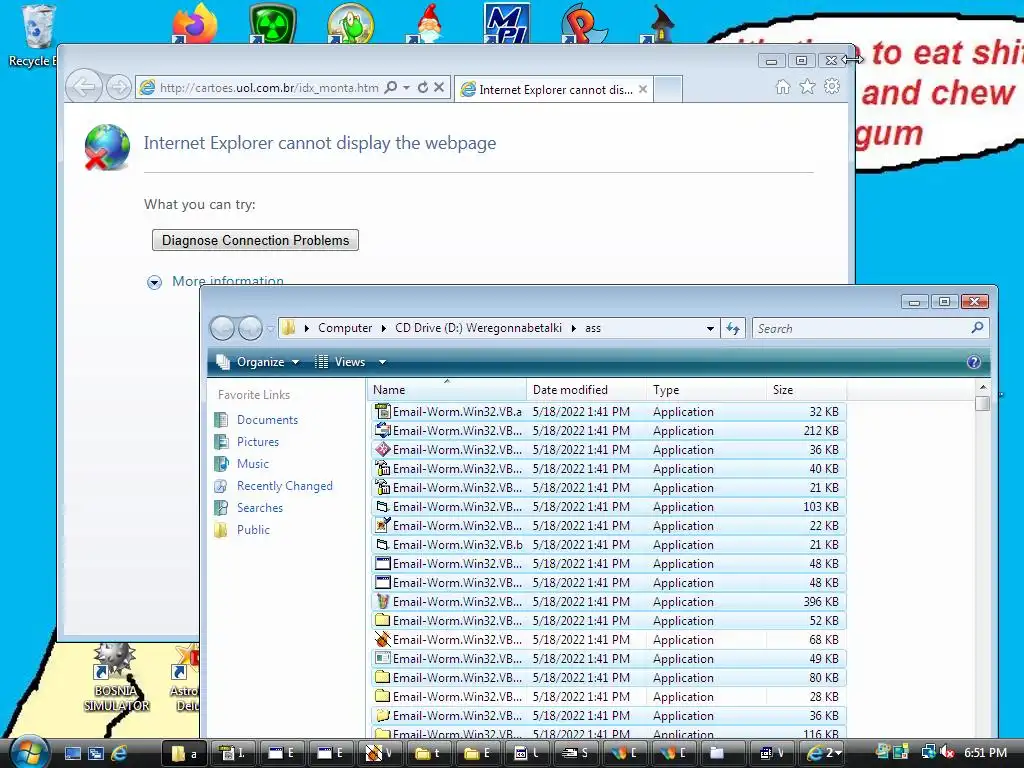Select the file Email-Worm.Win32.VB.a

point(609,412)
